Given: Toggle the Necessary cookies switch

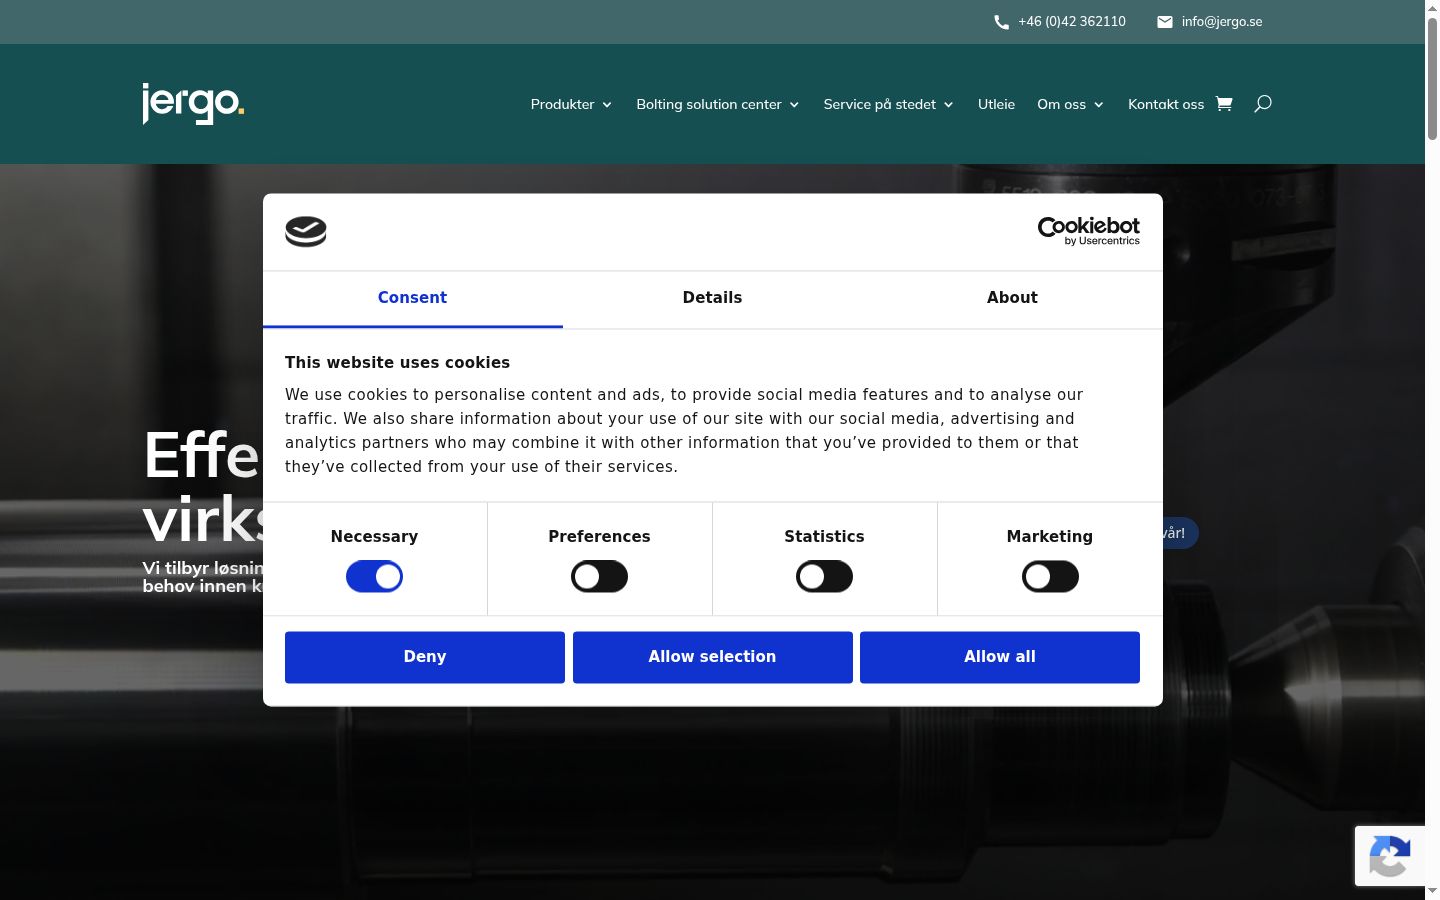Looking at the screenshot, I should 374,577.
